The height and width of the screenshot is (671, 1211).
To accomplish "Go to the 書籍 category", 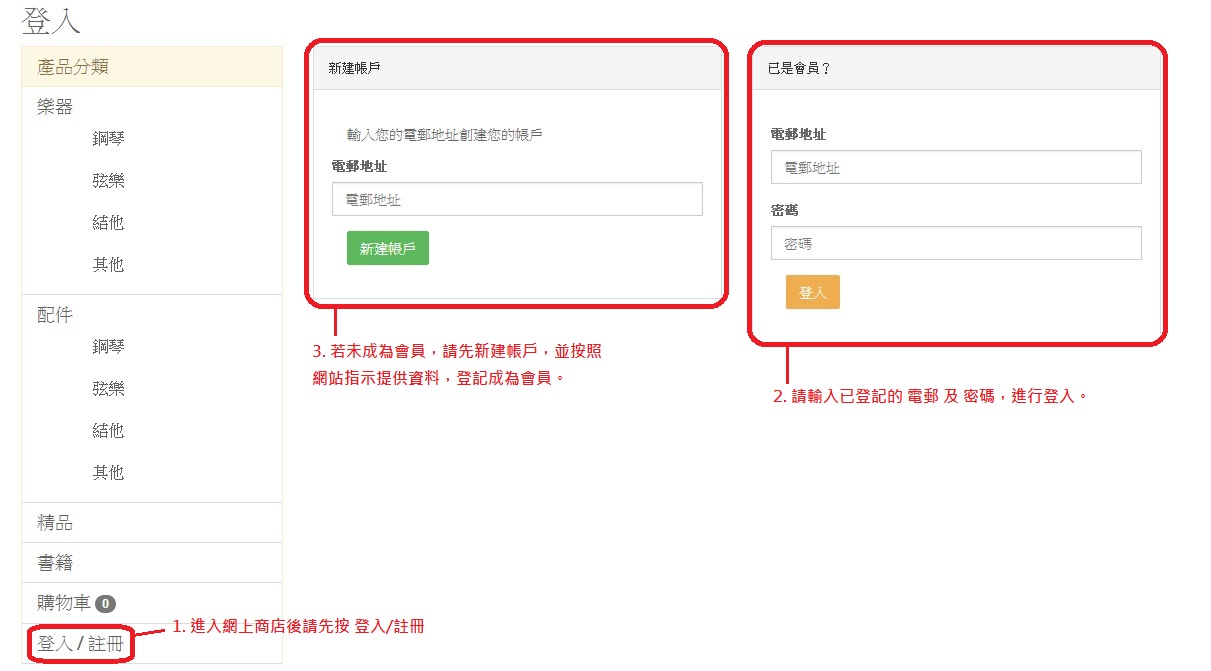I will pos(55,563).
